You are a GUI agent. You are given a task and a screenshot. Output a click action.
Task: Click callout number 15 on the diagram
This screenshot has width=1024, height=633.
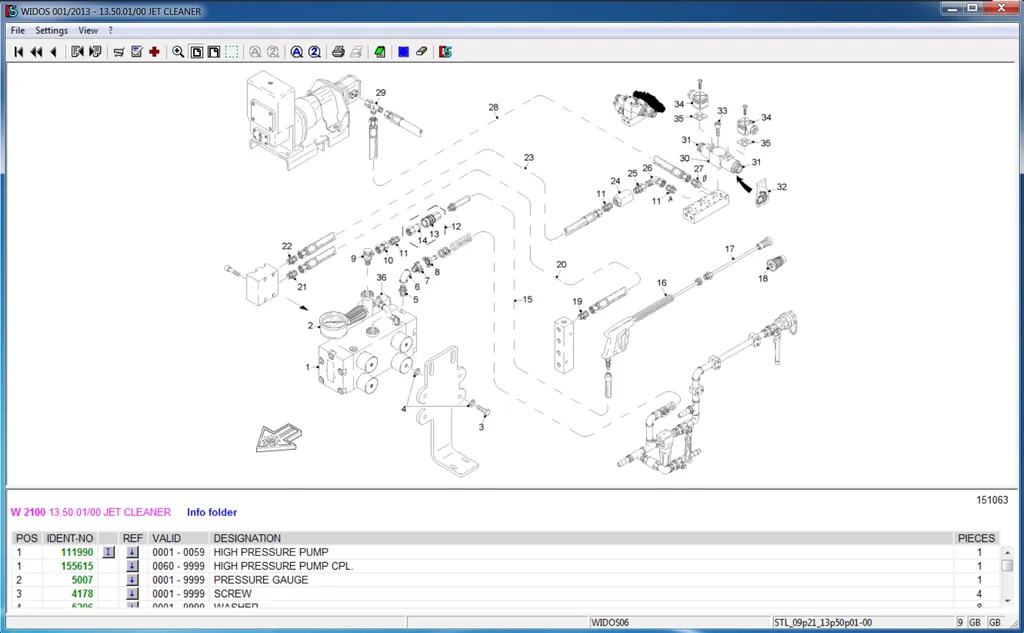tap(527, 299)
